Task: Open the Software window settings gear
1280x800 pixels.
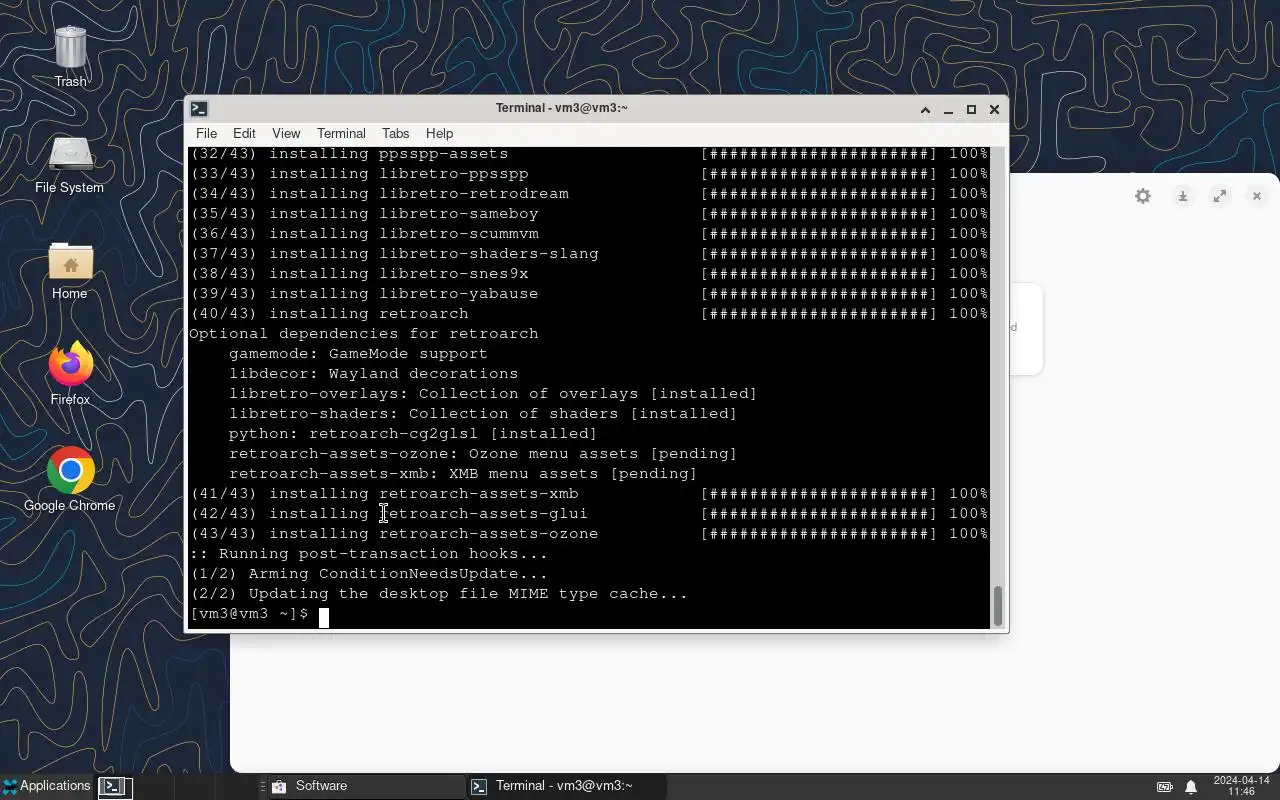Action: tap(1143, 196)
